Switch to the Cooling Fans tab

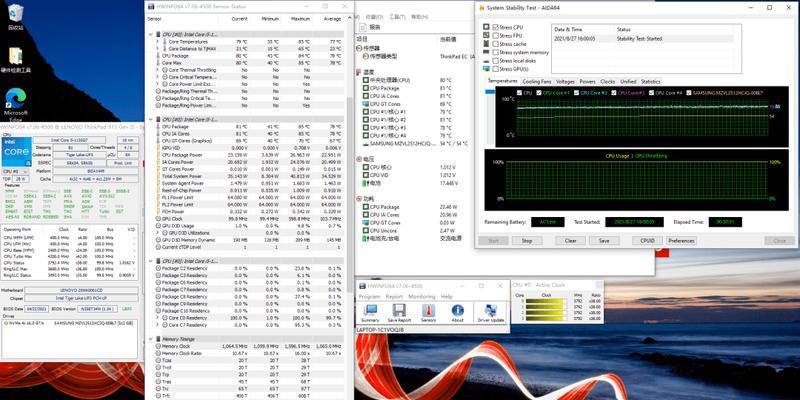coord(537,82)
